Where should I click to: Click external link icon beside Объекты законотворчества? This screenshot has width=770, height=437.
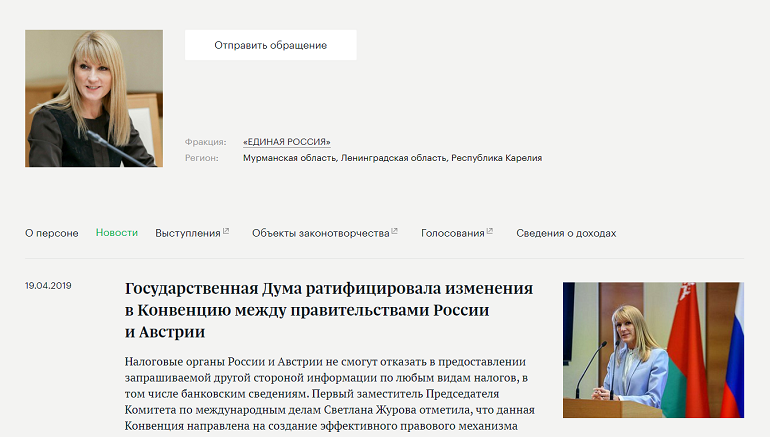point(395,232)
